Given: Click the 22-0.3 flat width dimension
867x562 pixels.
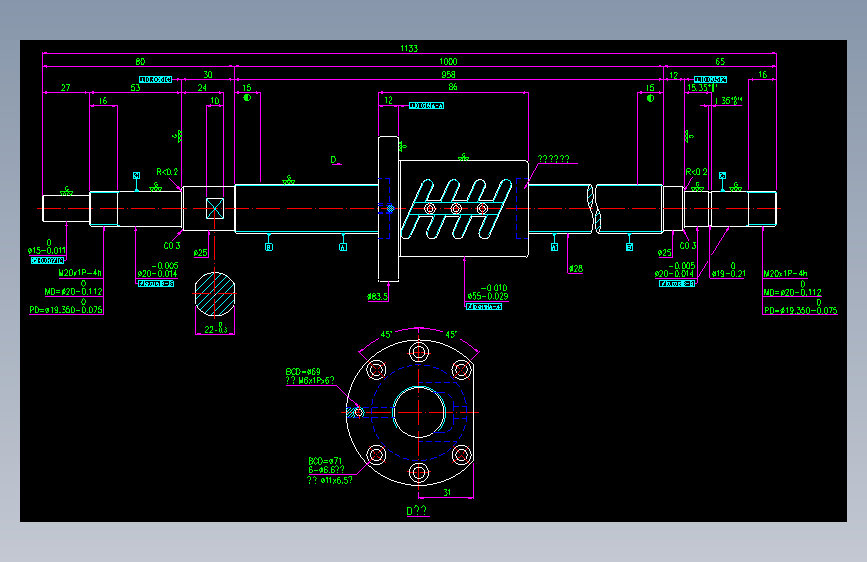Looking at the screenshot, I should [x=216, y=327].
